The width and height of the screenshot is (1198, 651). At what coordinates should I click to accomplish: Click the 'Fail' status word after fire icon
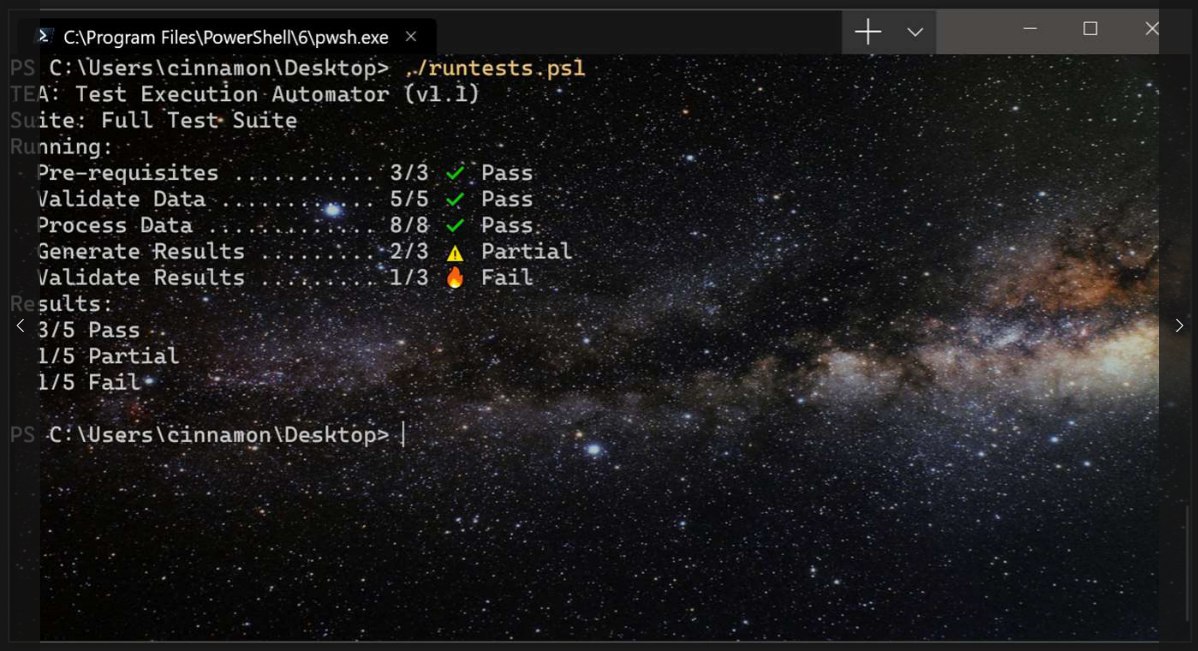coord(507,277)
